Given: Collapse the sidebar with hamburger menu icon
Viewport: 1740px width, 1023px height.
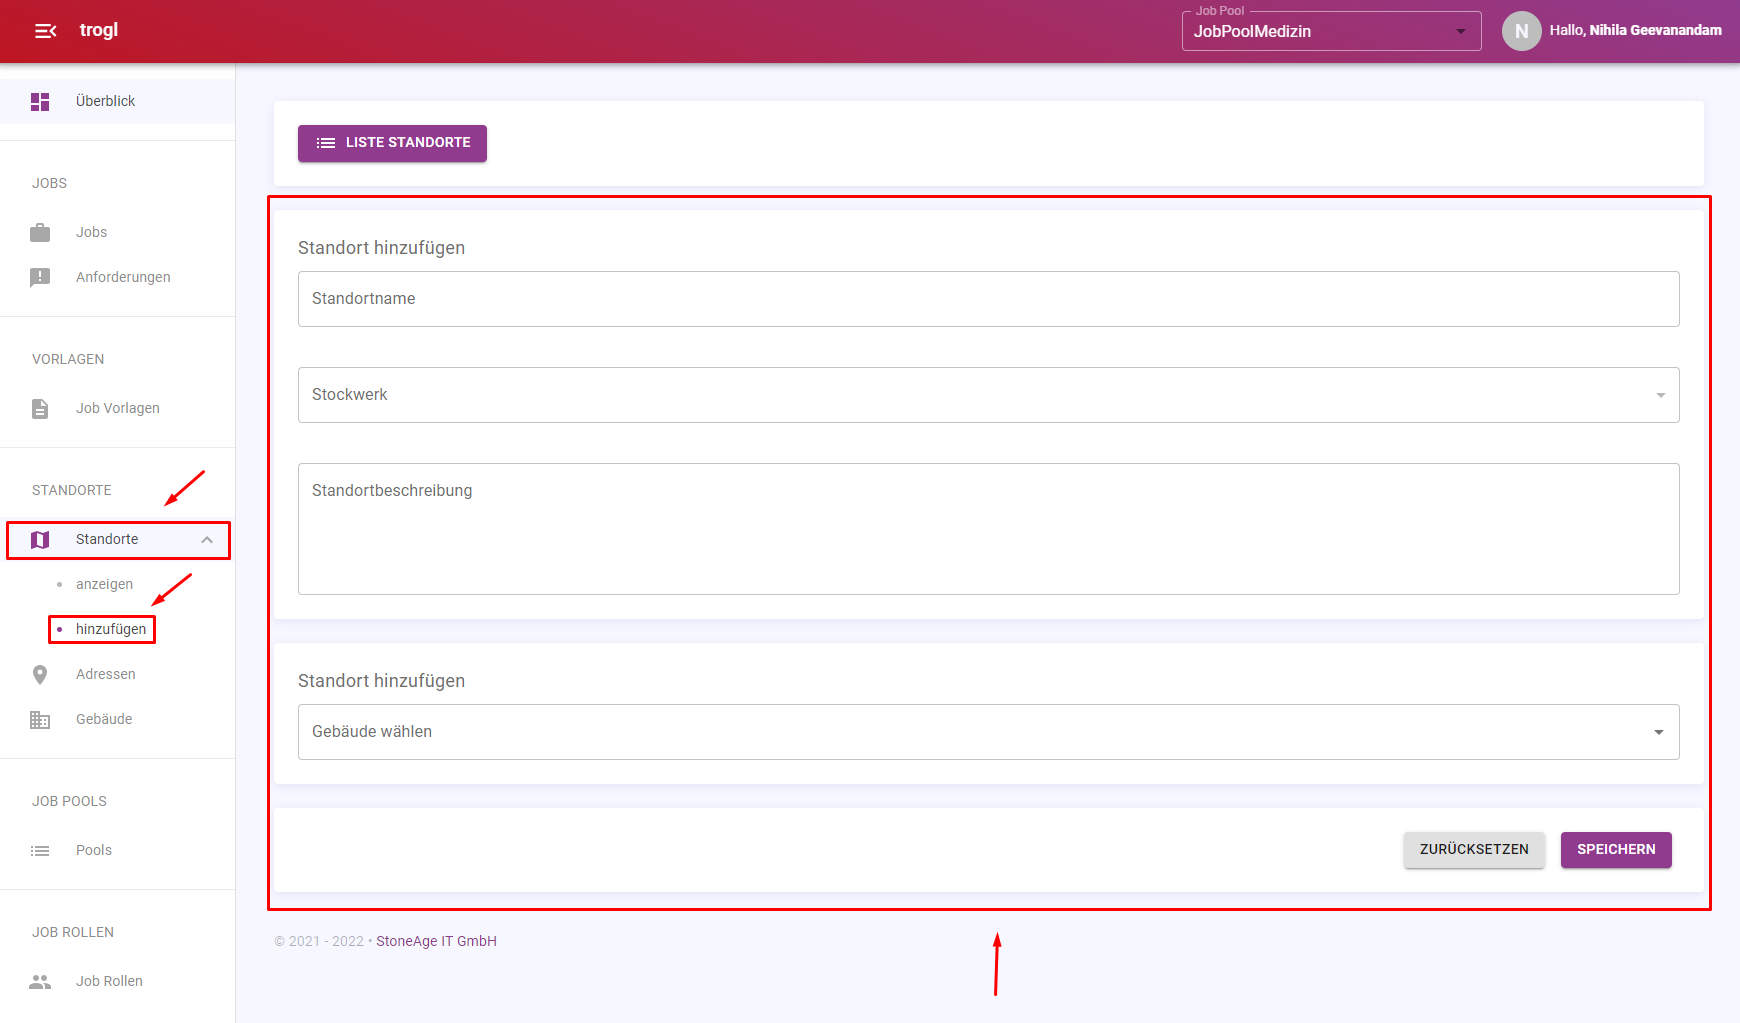Looking at the screenshot, I should pos(45,31).
